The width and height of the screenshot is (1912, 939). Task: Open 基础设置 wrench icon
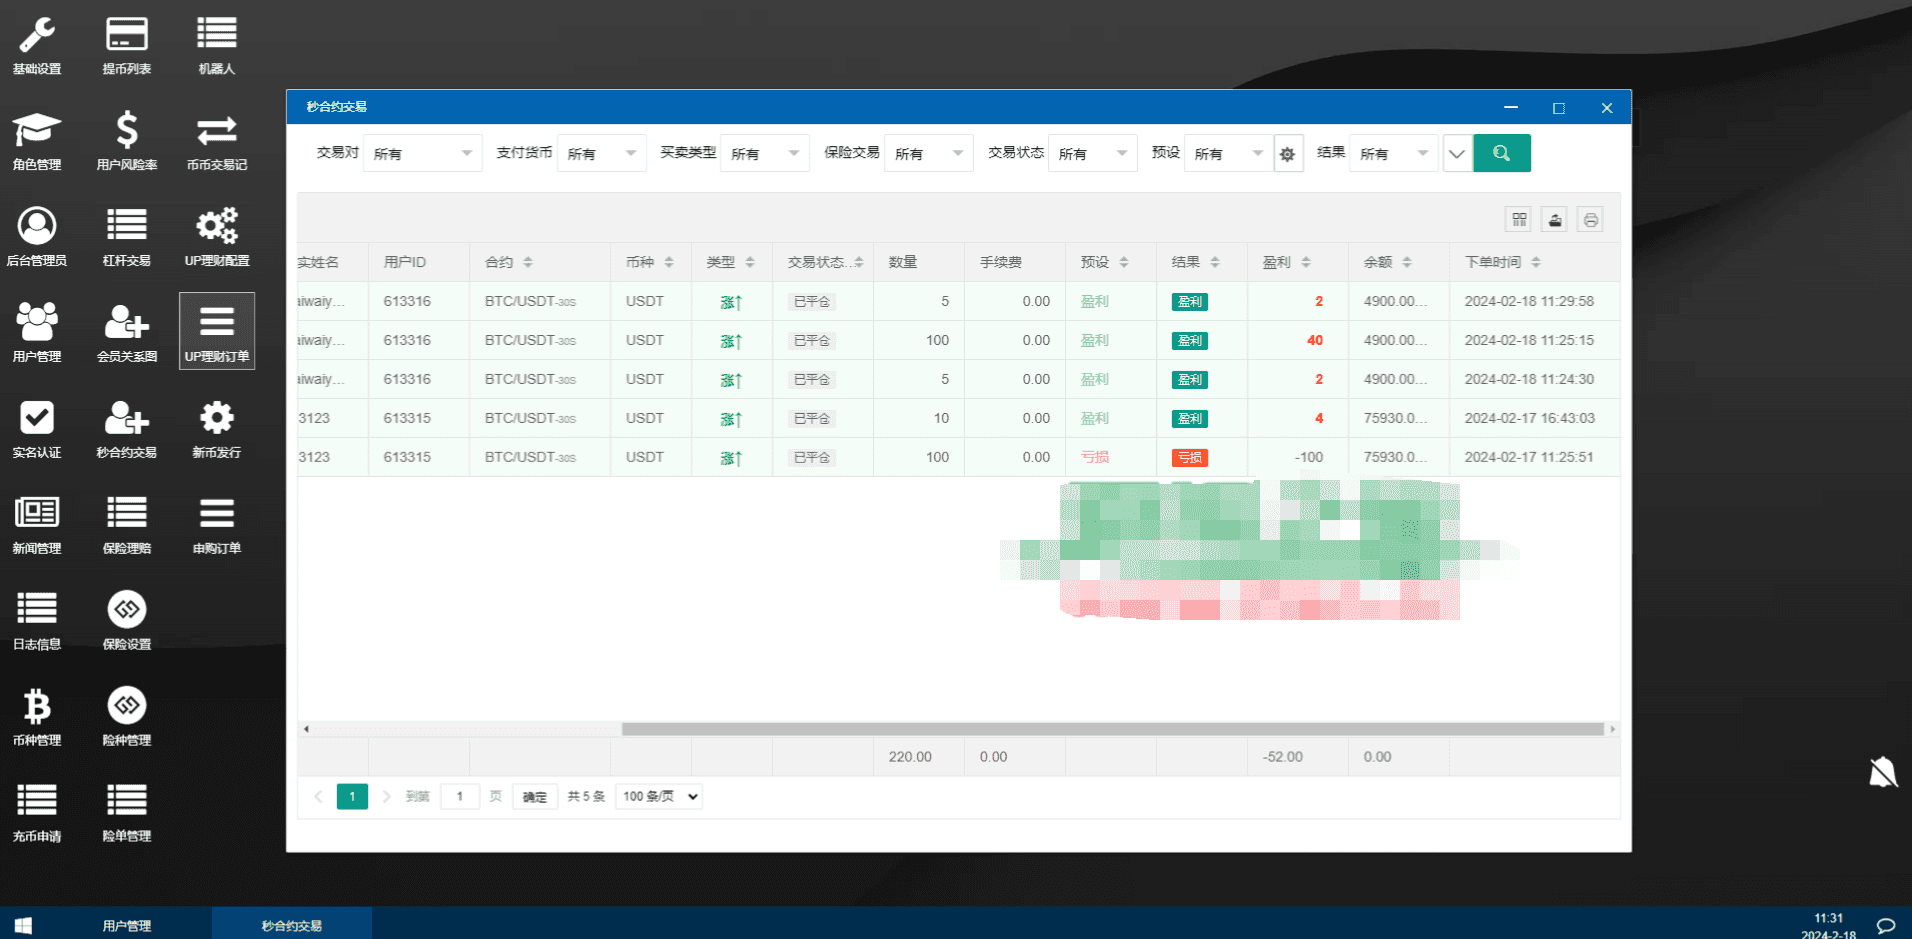37,36
